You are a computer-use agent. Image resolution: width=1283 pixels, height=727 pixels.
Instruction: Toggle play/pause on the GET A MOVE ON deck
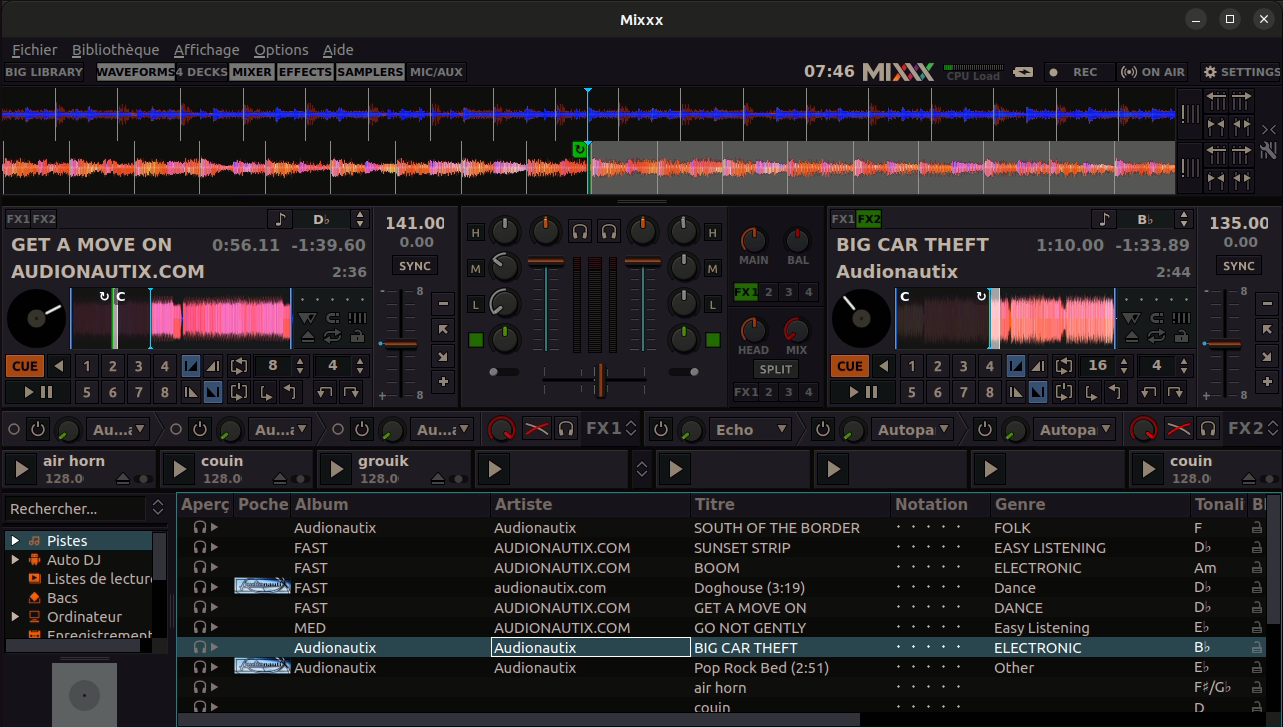pos(39,392)
